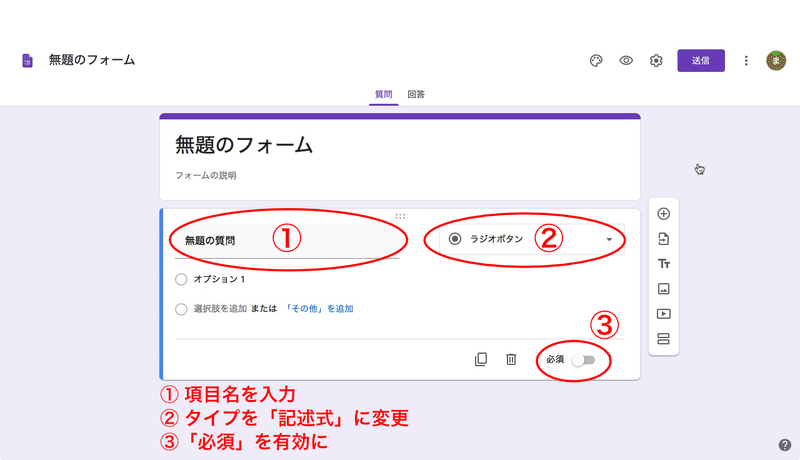The image size is (800, 460).
Task: Click 選択肢を追加 to add an option
Action: tap(220, 309)
